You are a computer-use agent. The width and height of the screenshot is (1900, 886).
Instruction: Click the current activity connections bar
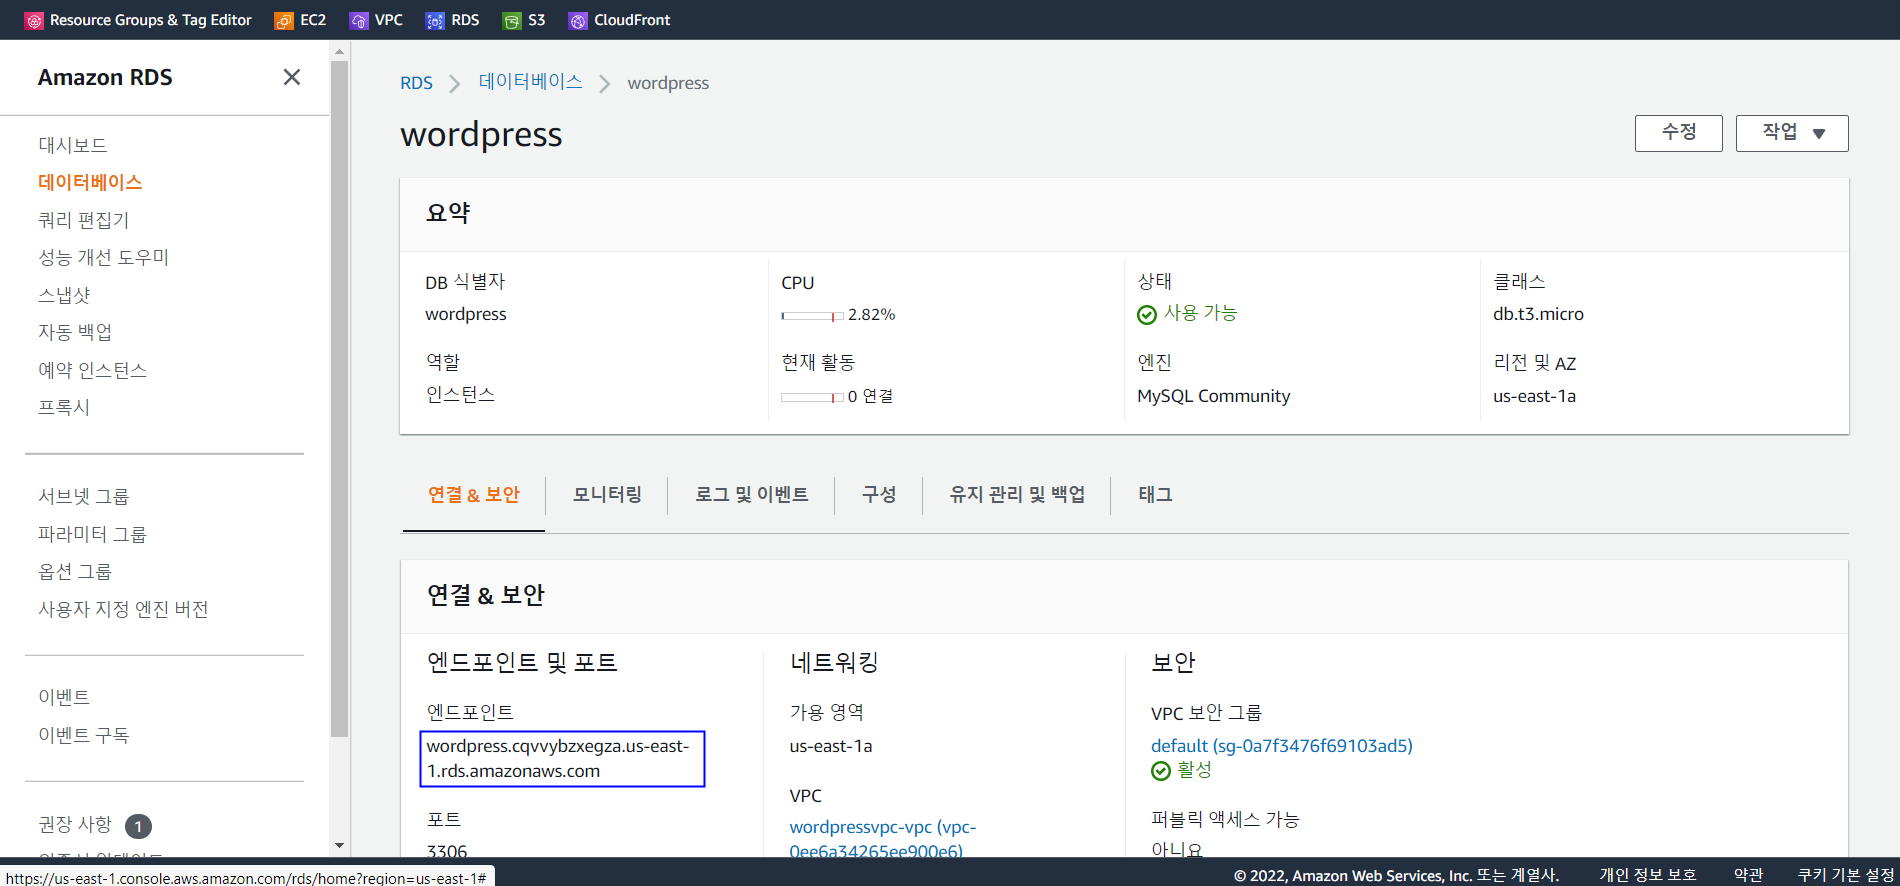pyautogui.click(x=812, y=398)
